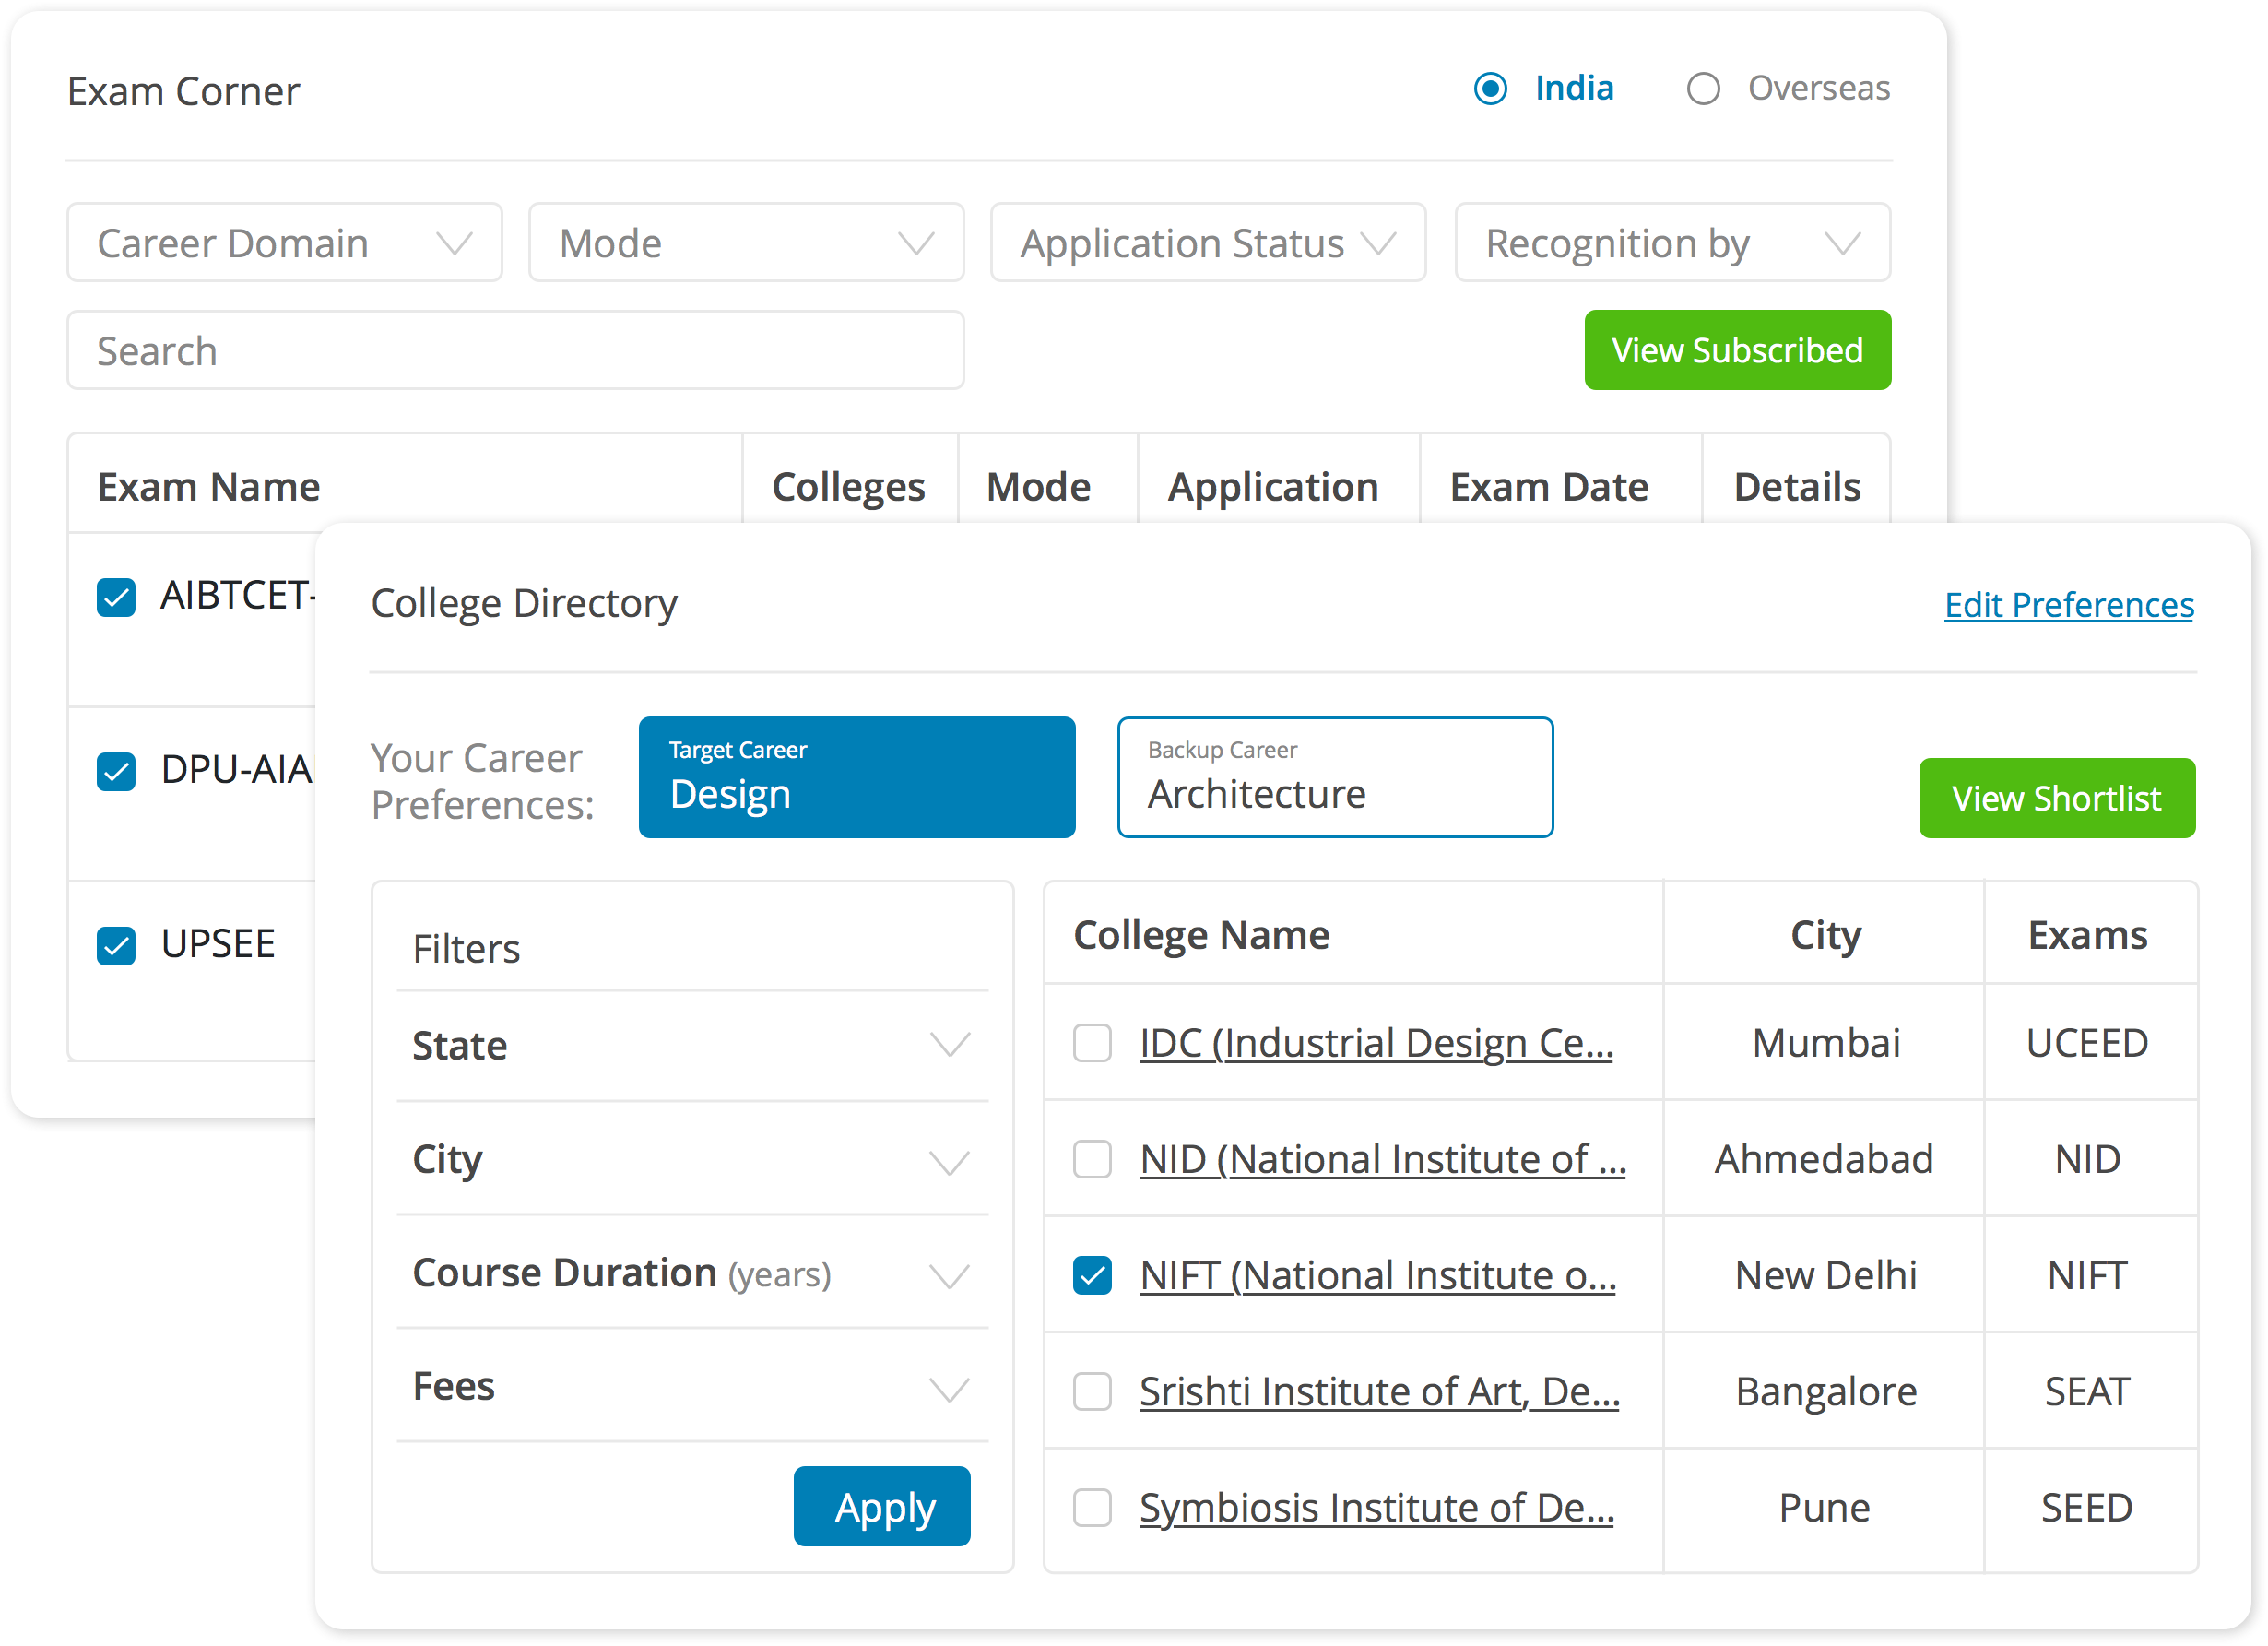Expand the Application Status dropdown
Viewport: 2268px width, 1646px height.
pos(1207,243)
